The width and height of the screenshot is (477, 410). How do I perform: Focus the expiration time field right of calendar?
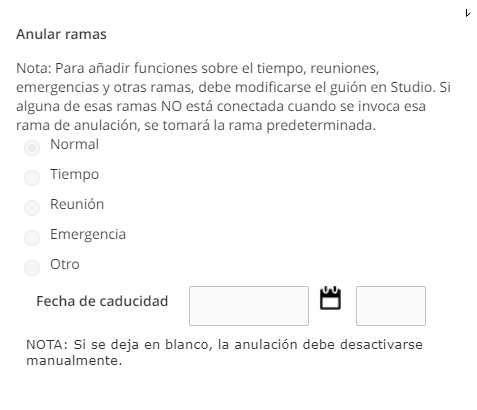[x=391, y=306]
